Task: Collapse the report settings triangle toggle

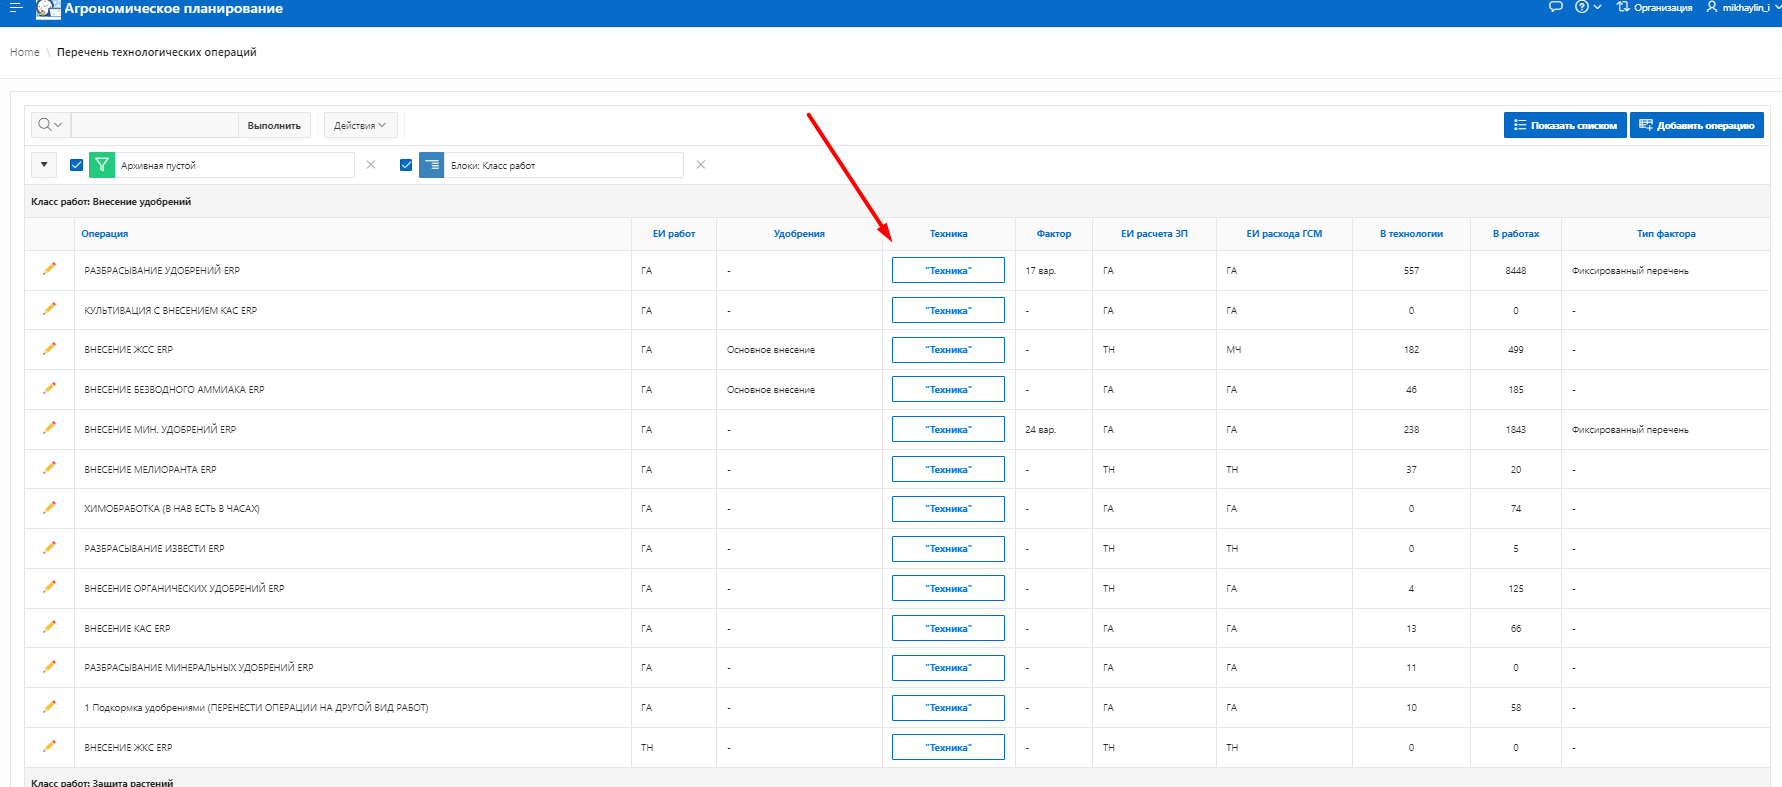Action: click(44, 165)
